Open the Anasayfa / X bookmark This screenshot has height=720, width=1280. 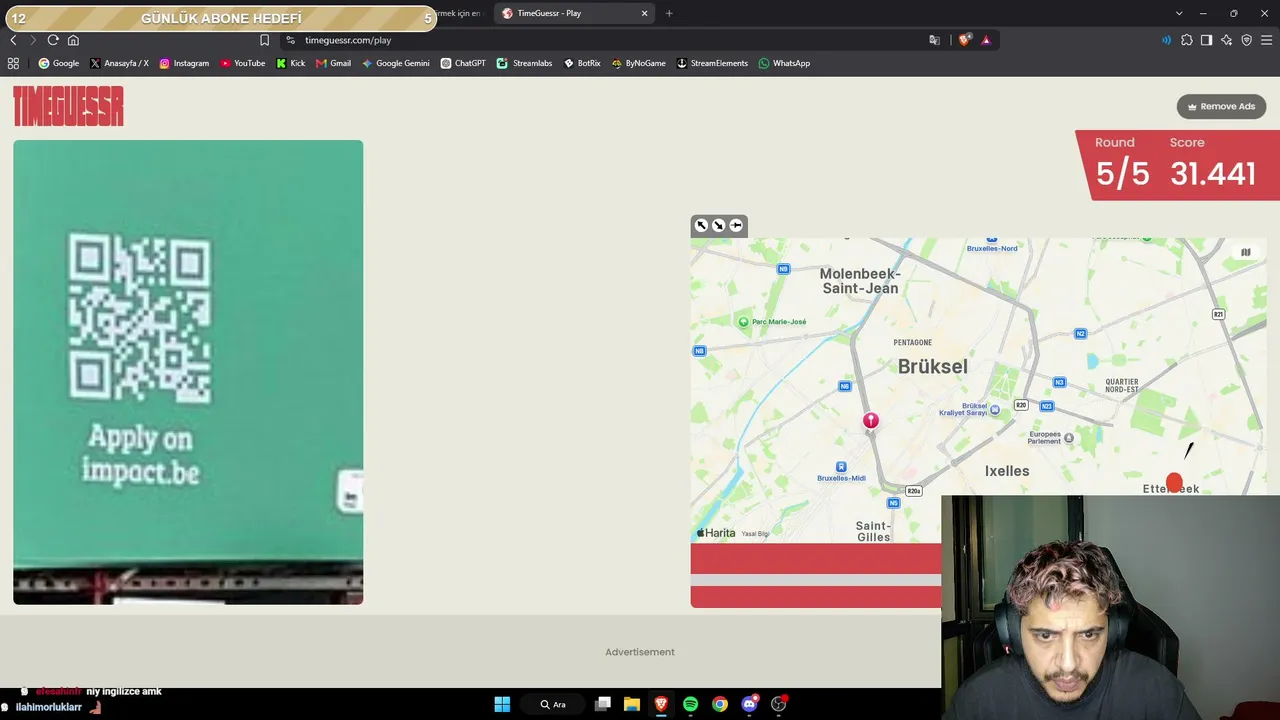pyautogui.click(x=119, y=63)
